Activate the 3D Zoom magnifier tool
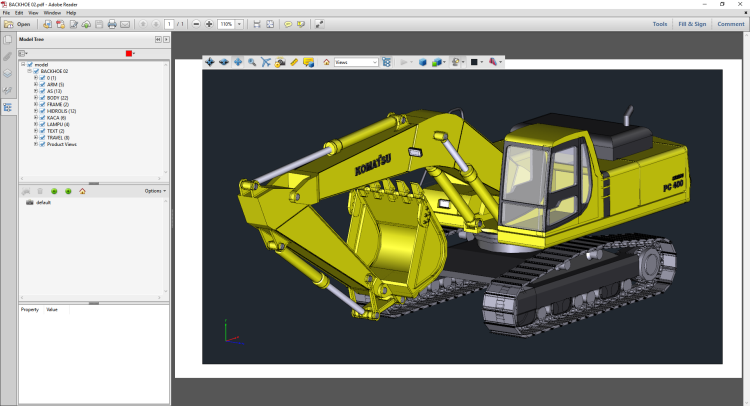This screenshot has height=406, width=750. coord(252,62)
